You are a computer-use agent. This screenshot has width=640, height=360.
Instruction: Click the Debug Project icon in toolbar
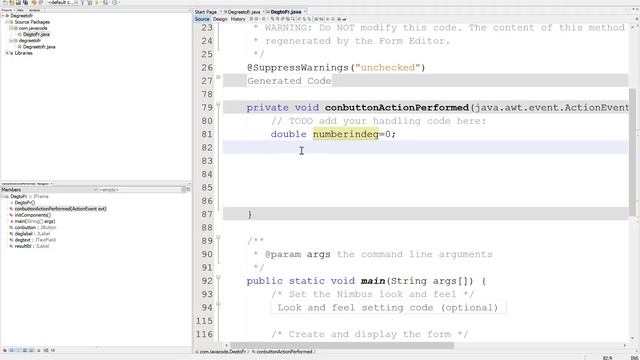pos(105,2)
